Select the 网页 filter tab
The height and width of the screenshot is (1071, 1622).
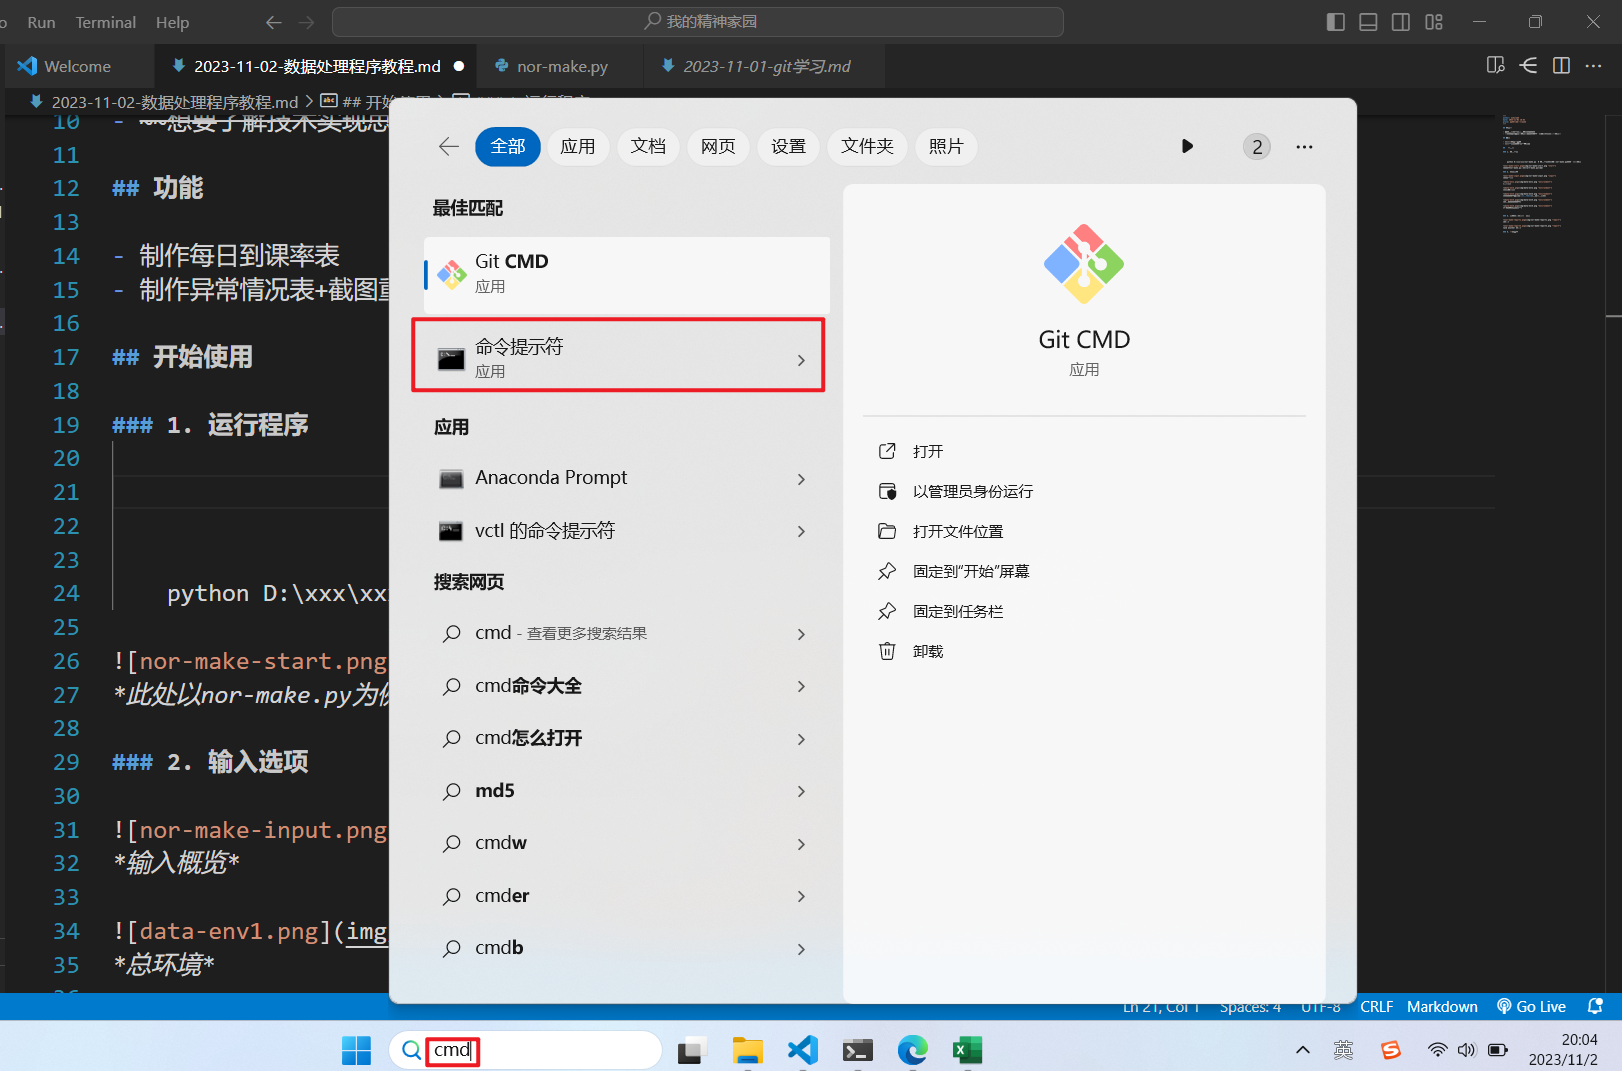click(718, 147)
